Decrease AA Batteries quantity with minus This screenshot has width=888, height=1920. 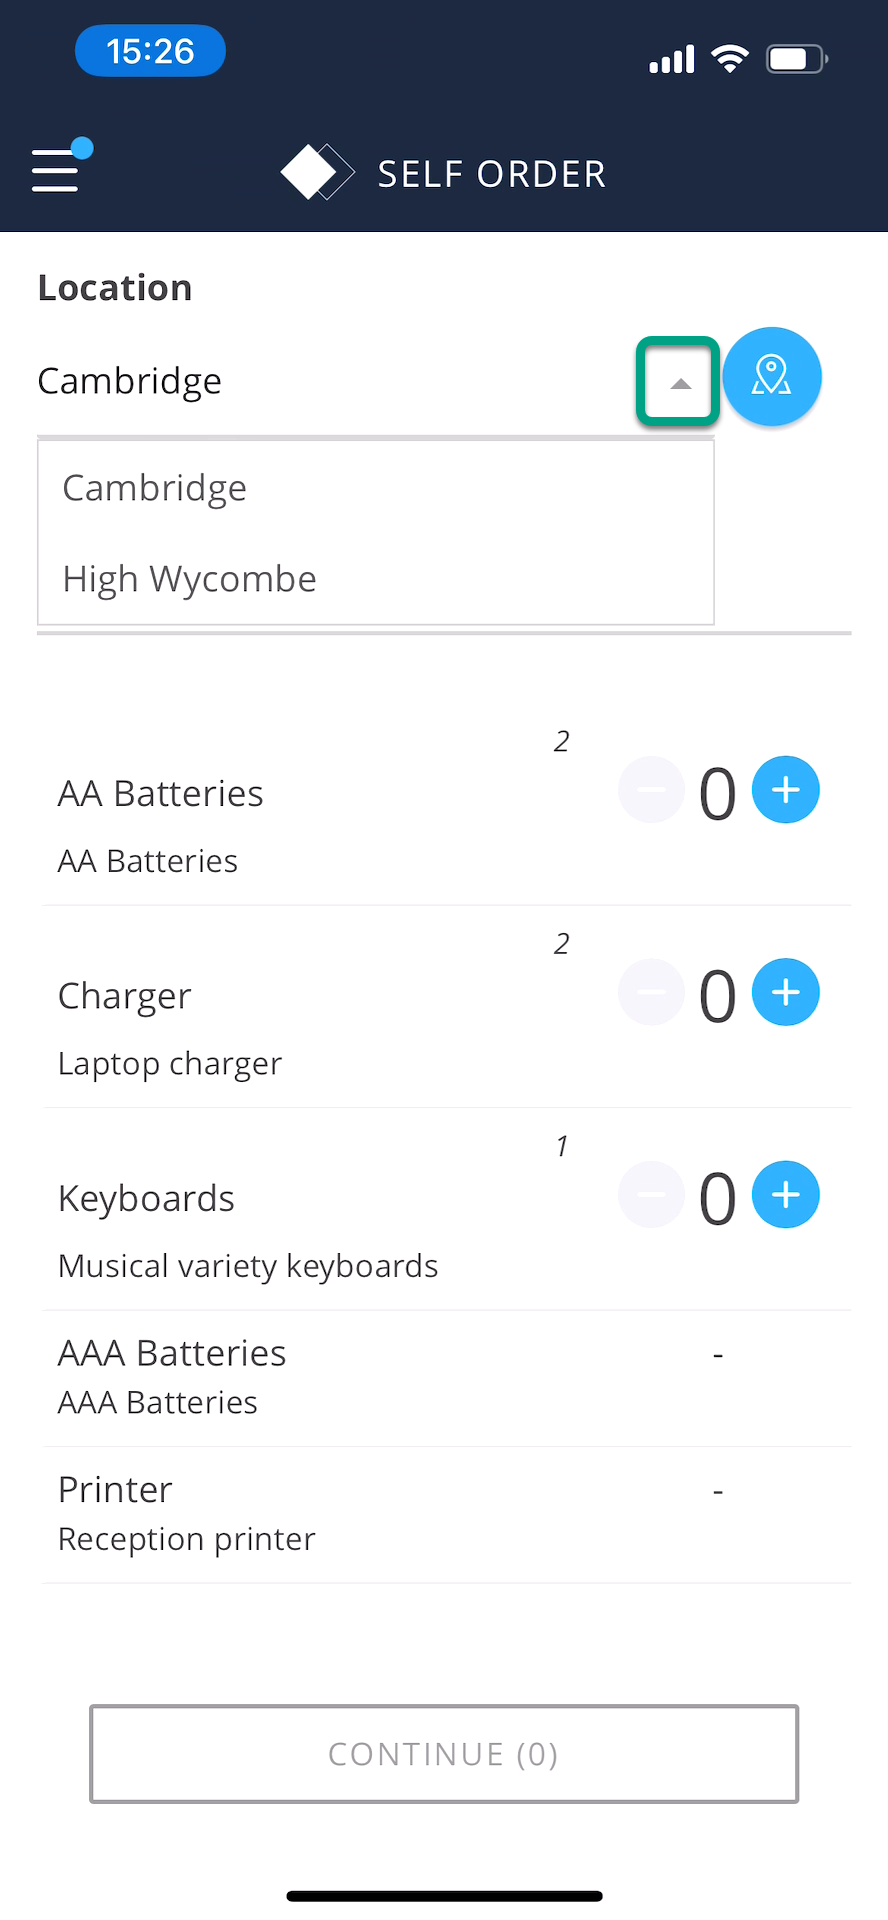click(651, 790)
